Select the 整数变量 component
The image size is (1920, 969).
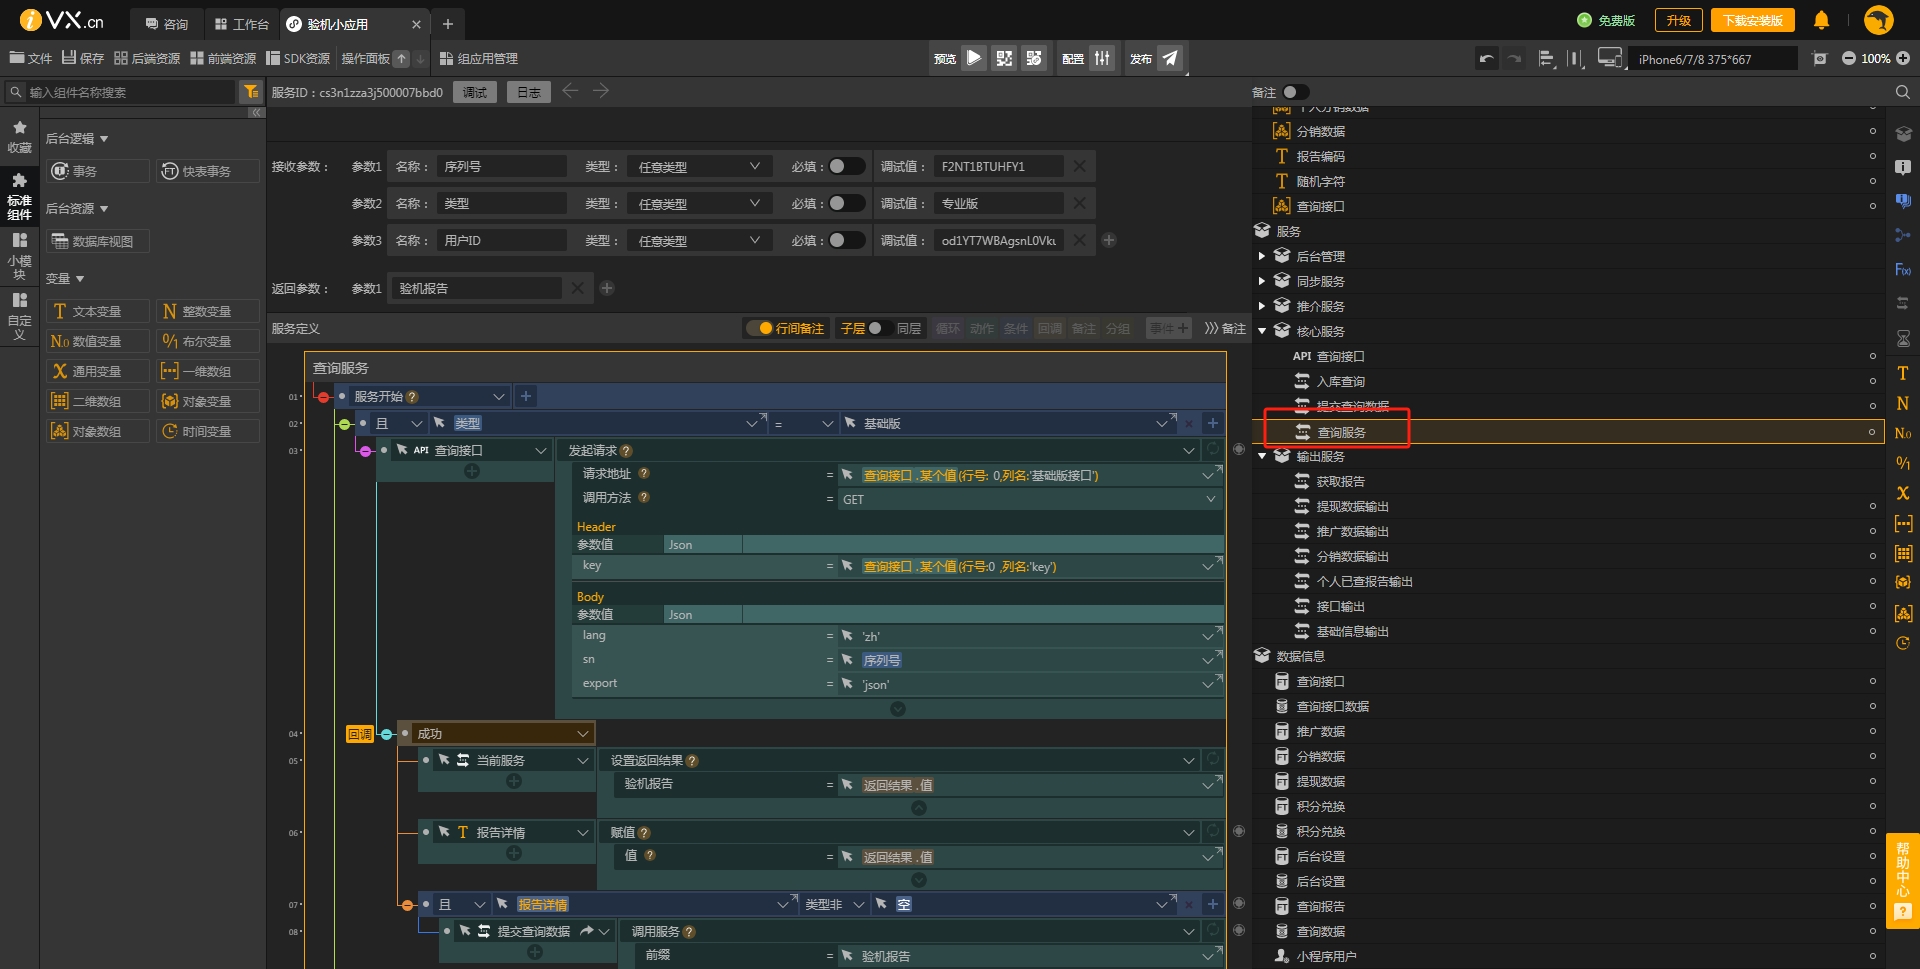[208, 311]
